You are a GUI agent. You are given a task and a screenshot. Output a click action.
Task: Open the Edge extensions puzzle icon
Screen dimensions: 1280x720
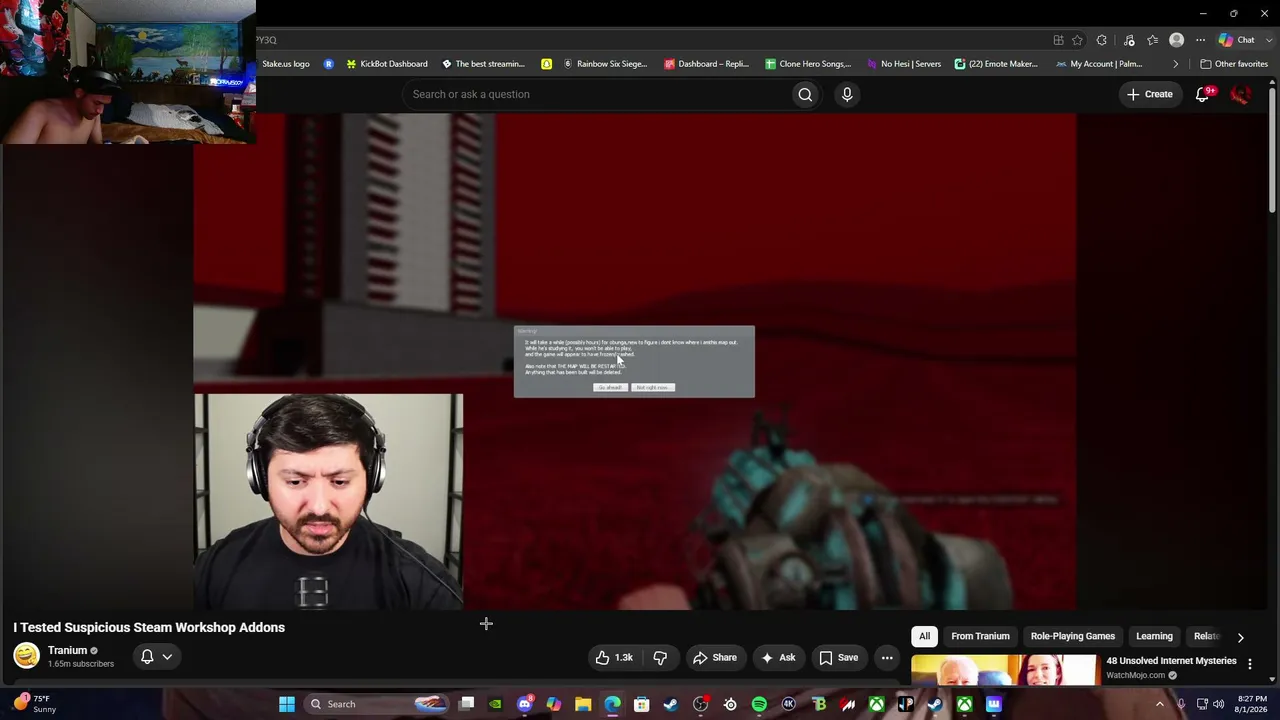(x=1102, y=40)
